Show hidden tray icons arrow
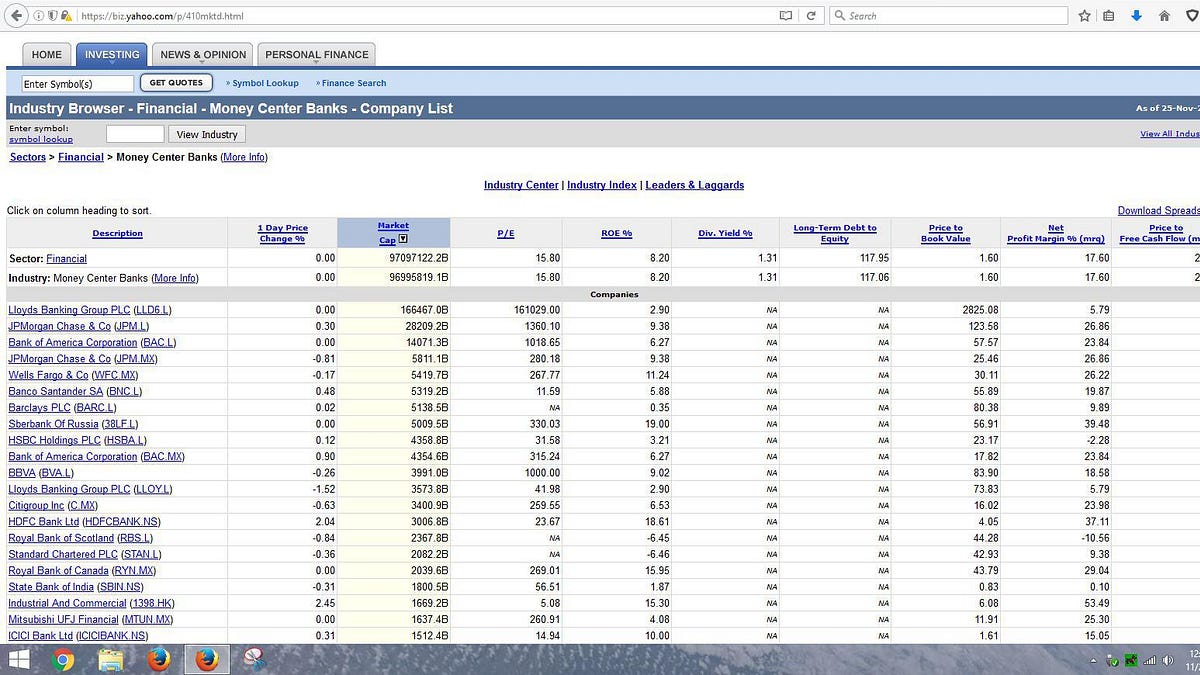1200x675 pixels. [x=1094, y=661]
